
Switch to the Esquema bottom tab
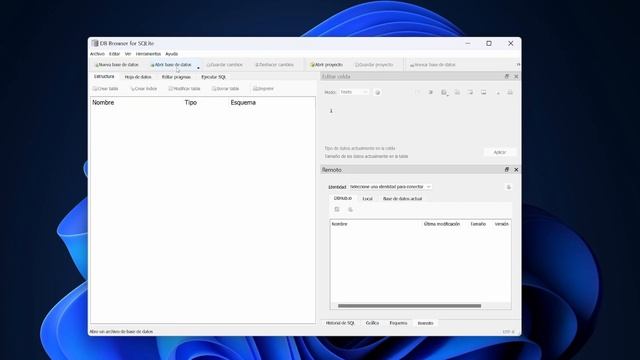(398, 323)
